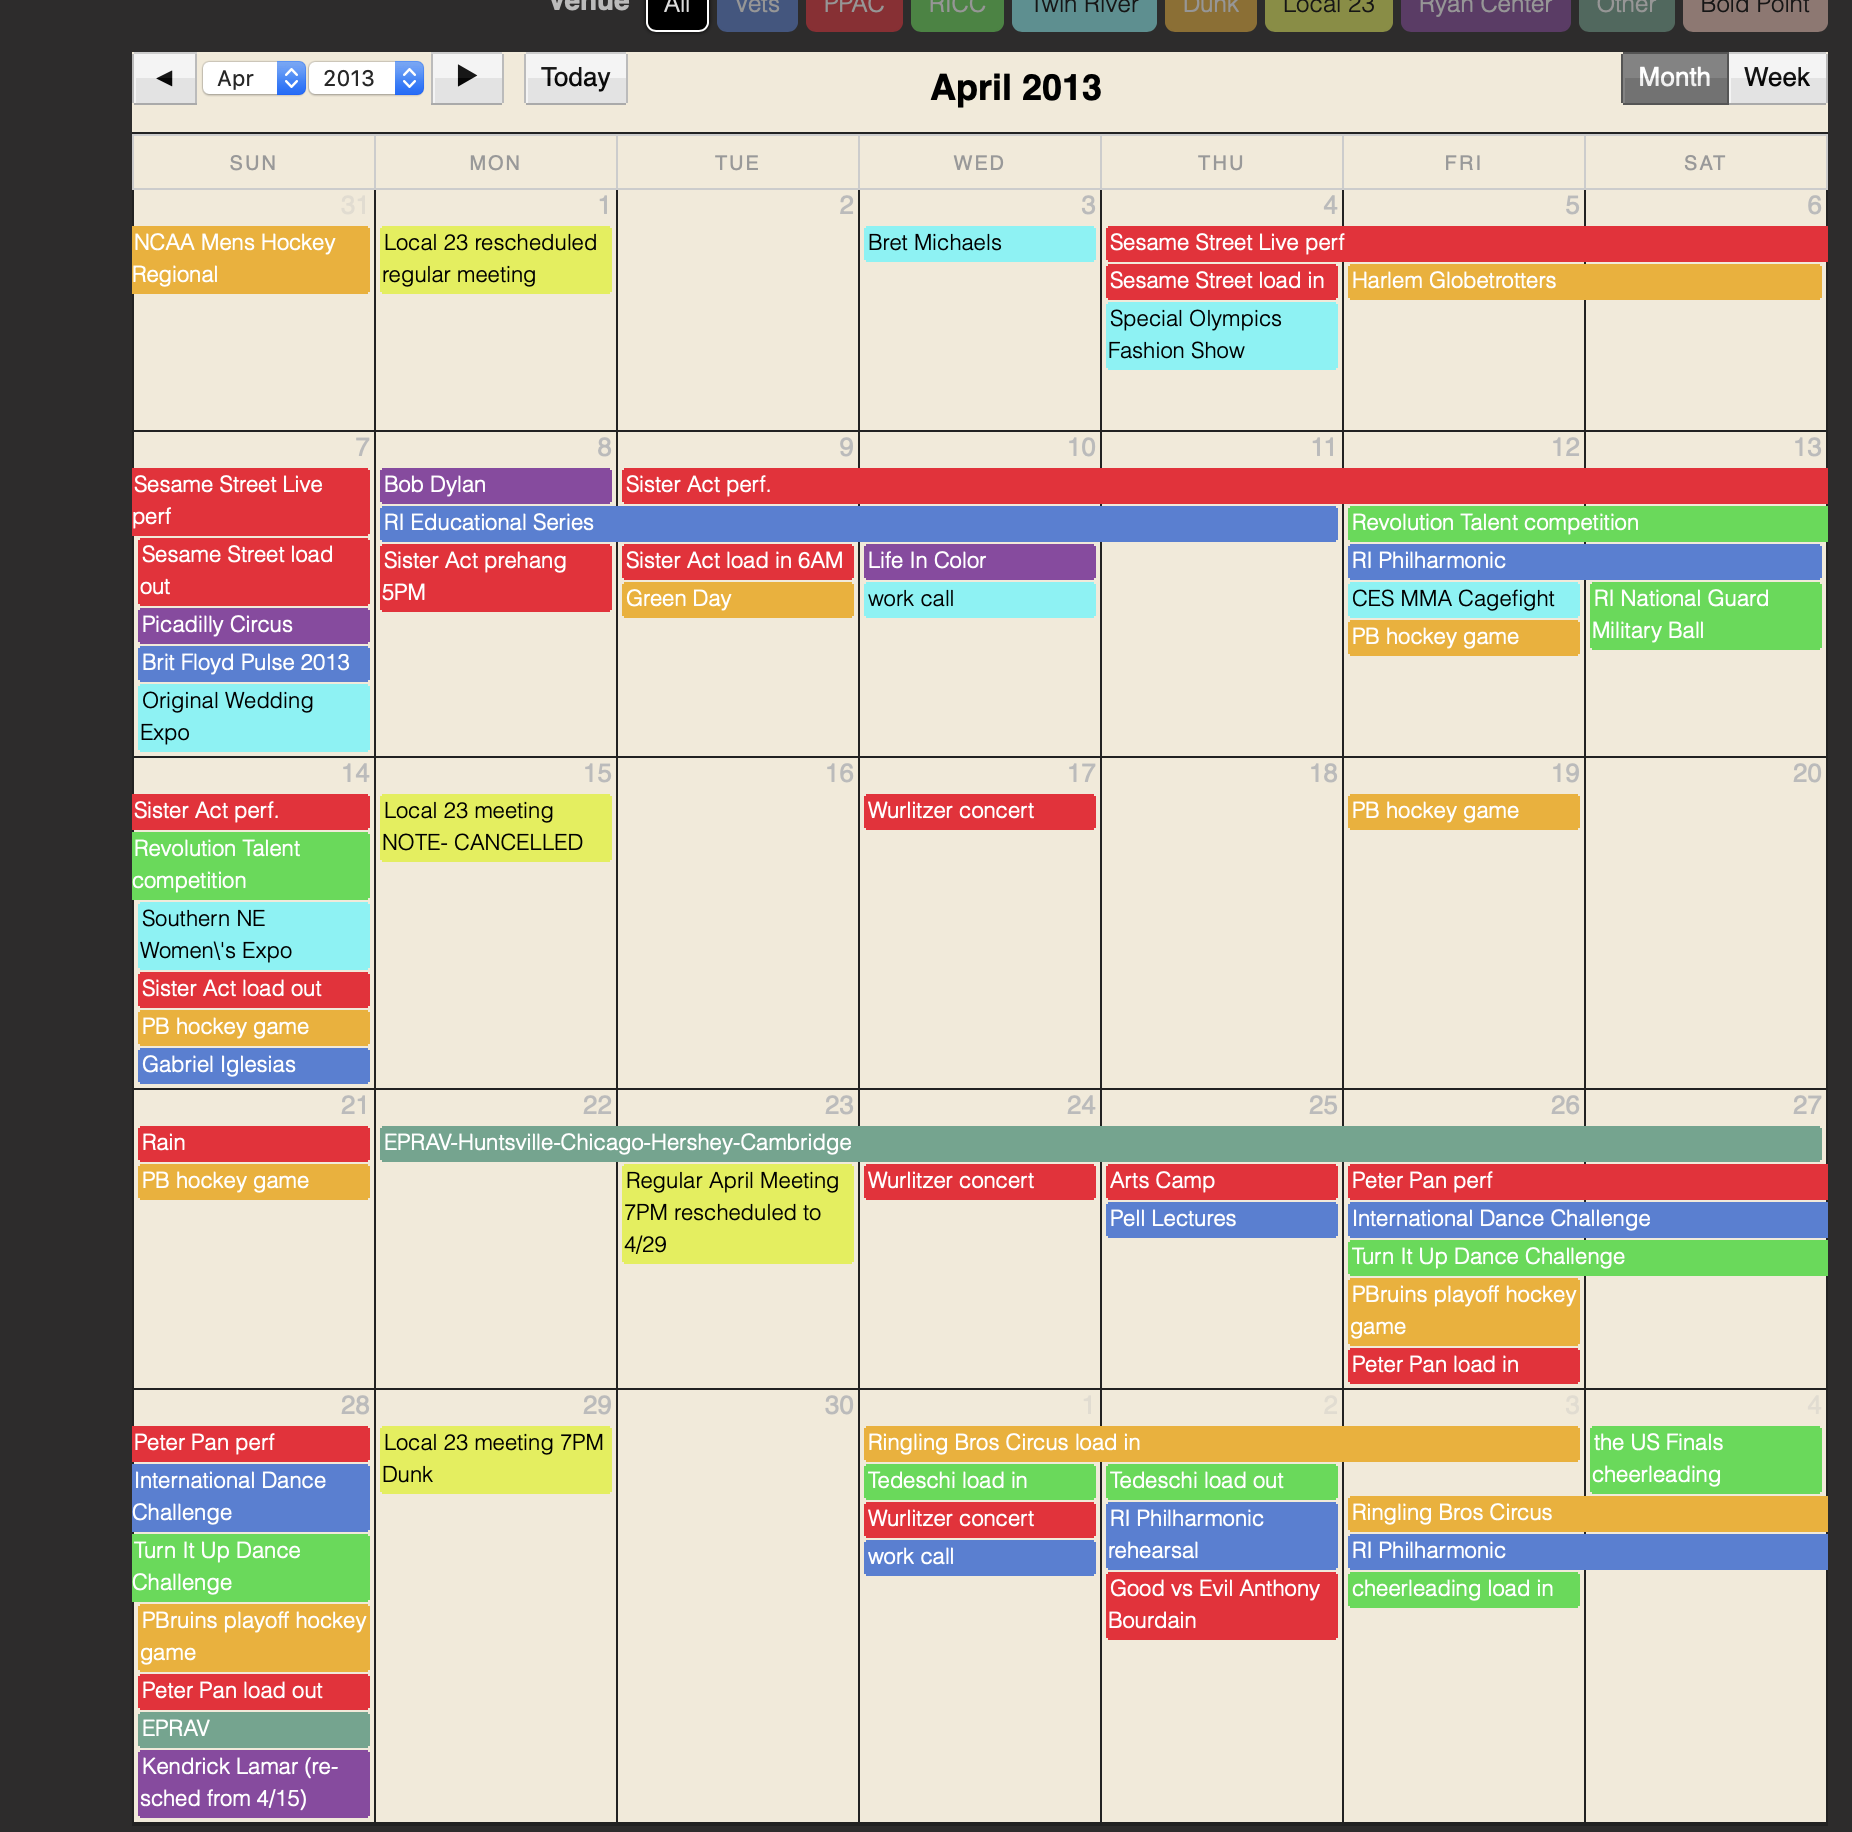Viewport: 1852px width, 1832px height.
Task: Switch to Week view
Action: (1776, 78)
